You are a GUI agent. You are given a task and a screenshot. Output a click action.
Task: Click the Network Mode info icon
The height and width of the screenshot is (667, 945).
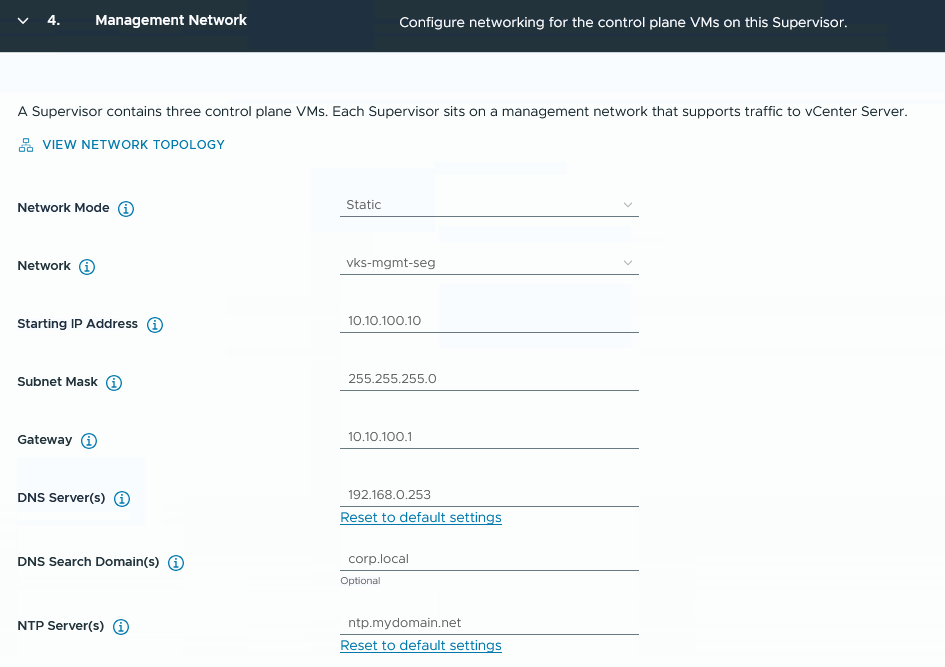(x=125, y=208)
